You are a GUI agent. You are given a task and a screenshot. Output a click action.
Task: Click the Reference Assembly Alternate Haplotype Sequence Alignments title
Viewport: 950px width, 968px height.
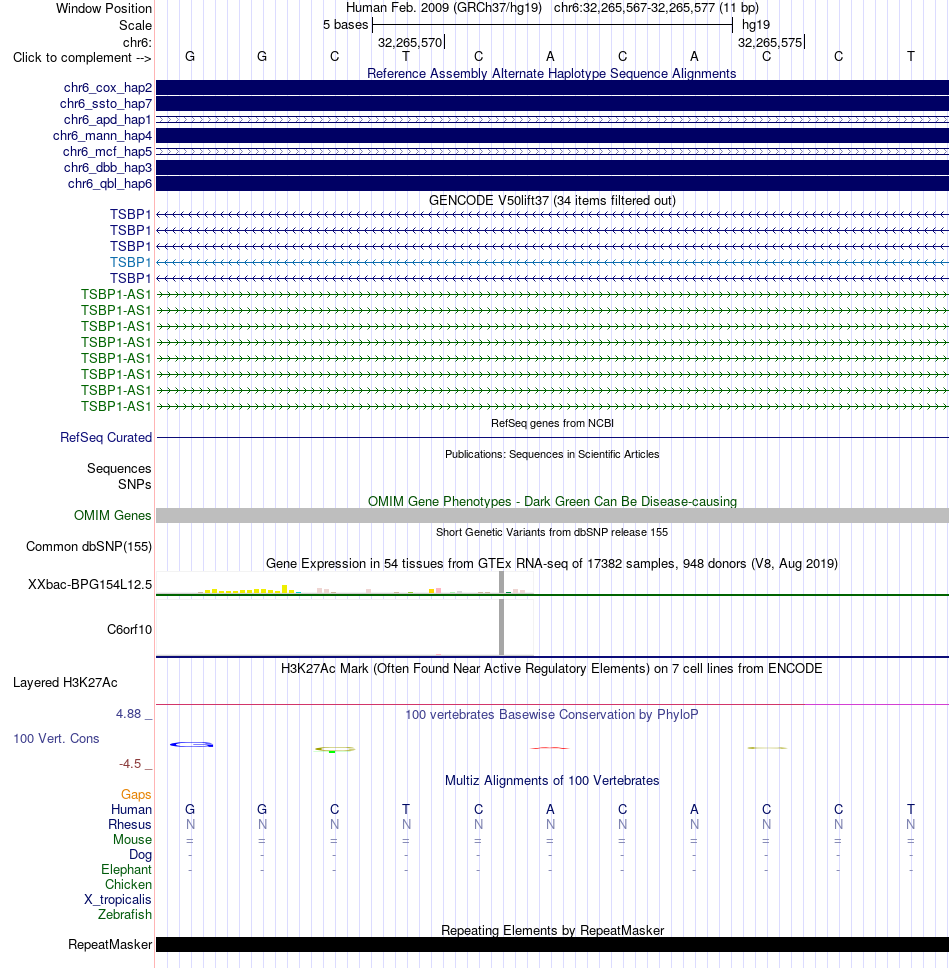pyautogui.click(x=551, y=73)
